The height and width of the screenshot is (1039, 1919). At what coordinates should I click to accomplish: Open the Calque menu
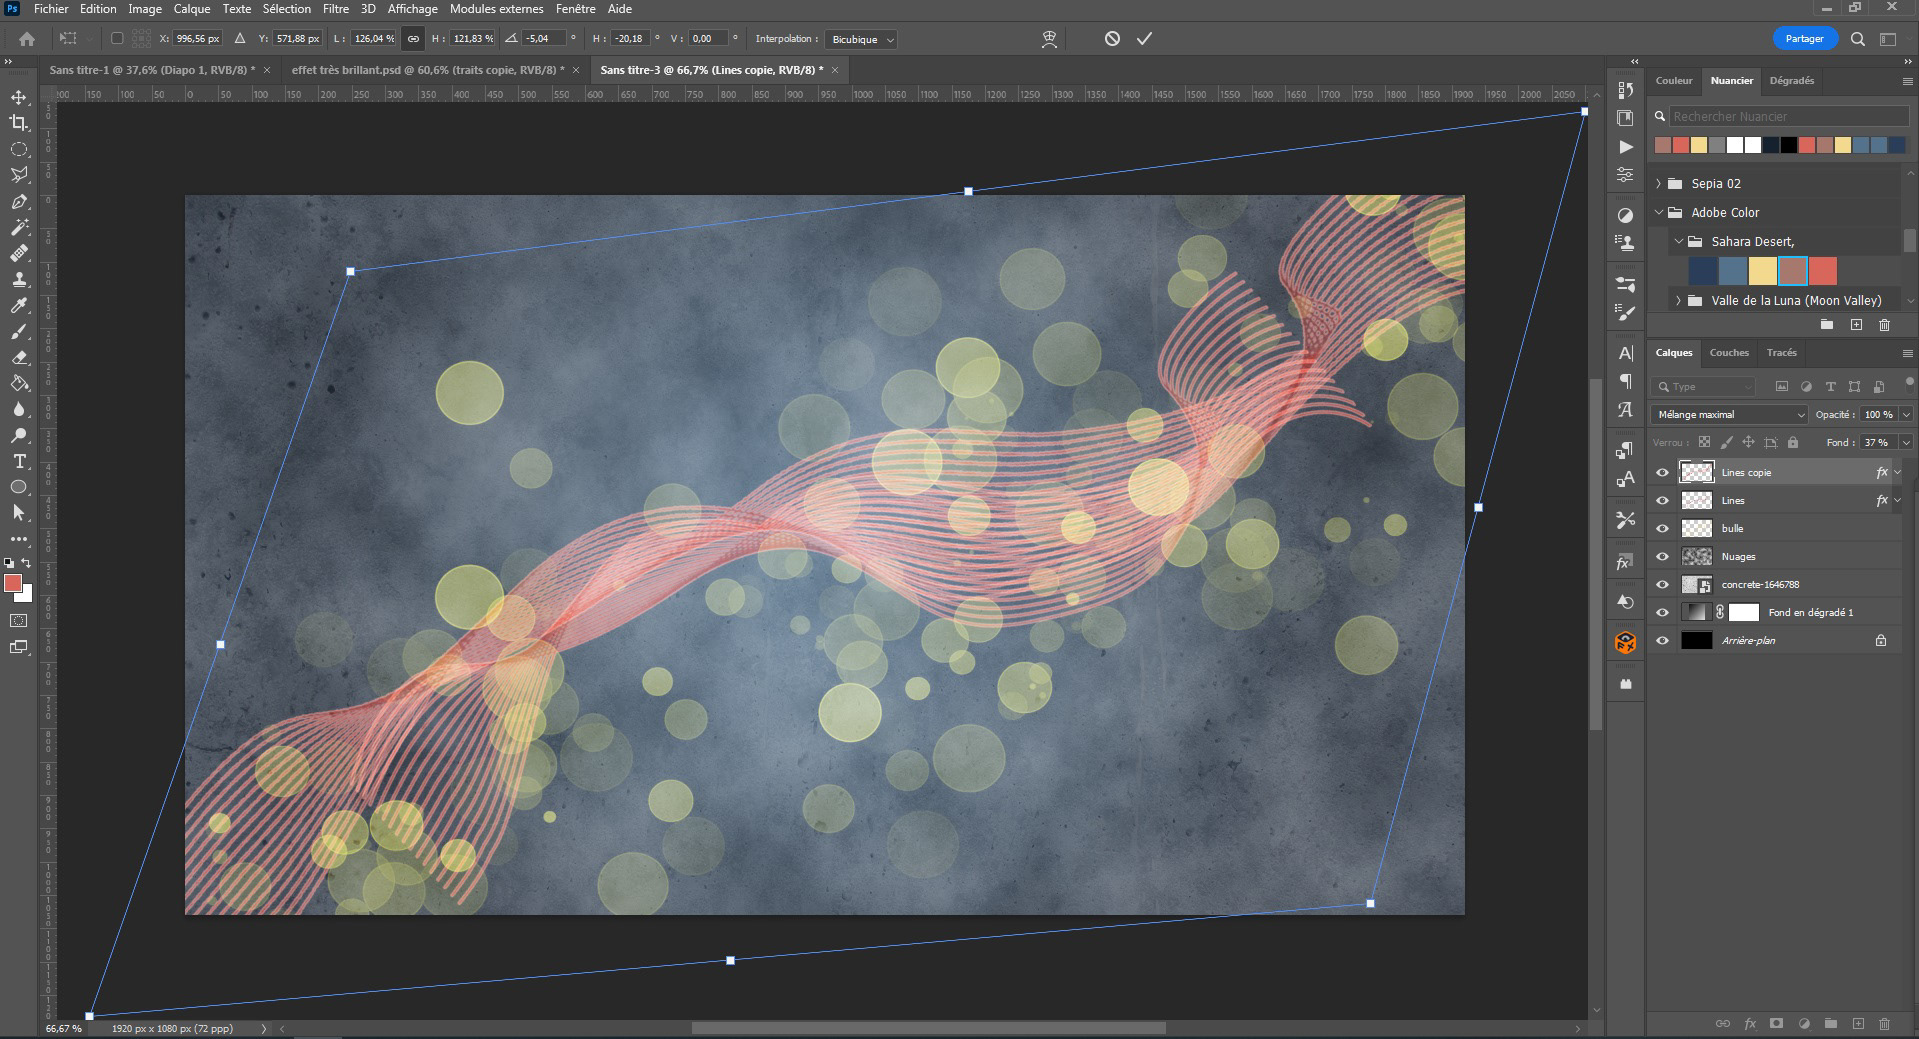tap(191, 9)
